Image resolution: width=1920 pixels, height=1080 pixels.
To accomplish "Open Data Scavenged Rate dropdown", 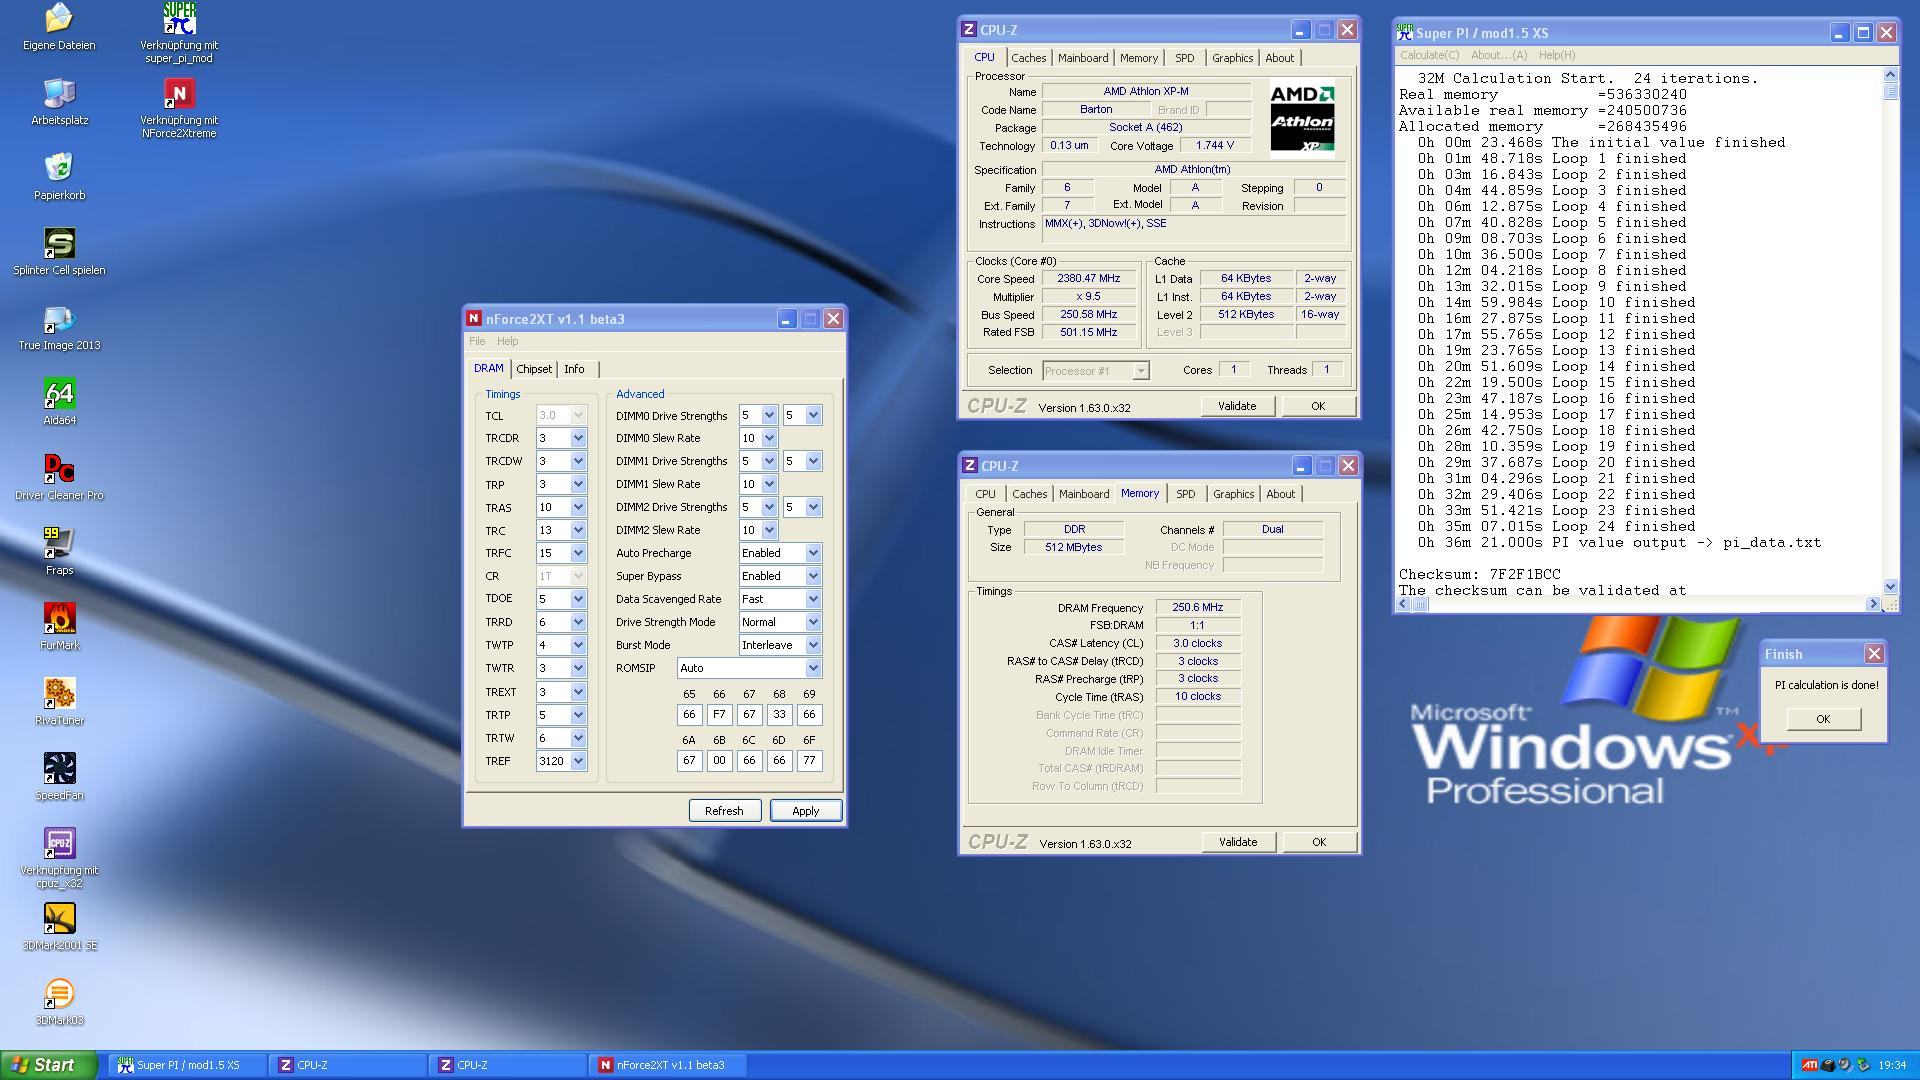I will (813, 599).
